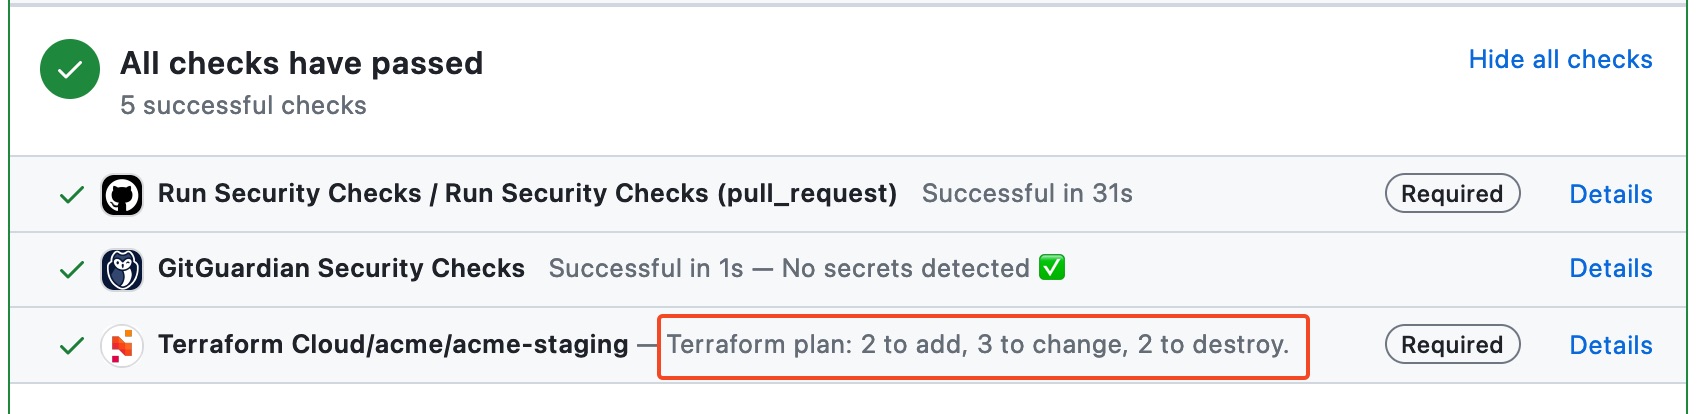Open Details for GitGuardian Security Checks
This screenshot has width=1698, height=414.
[x=1610, y=269]
